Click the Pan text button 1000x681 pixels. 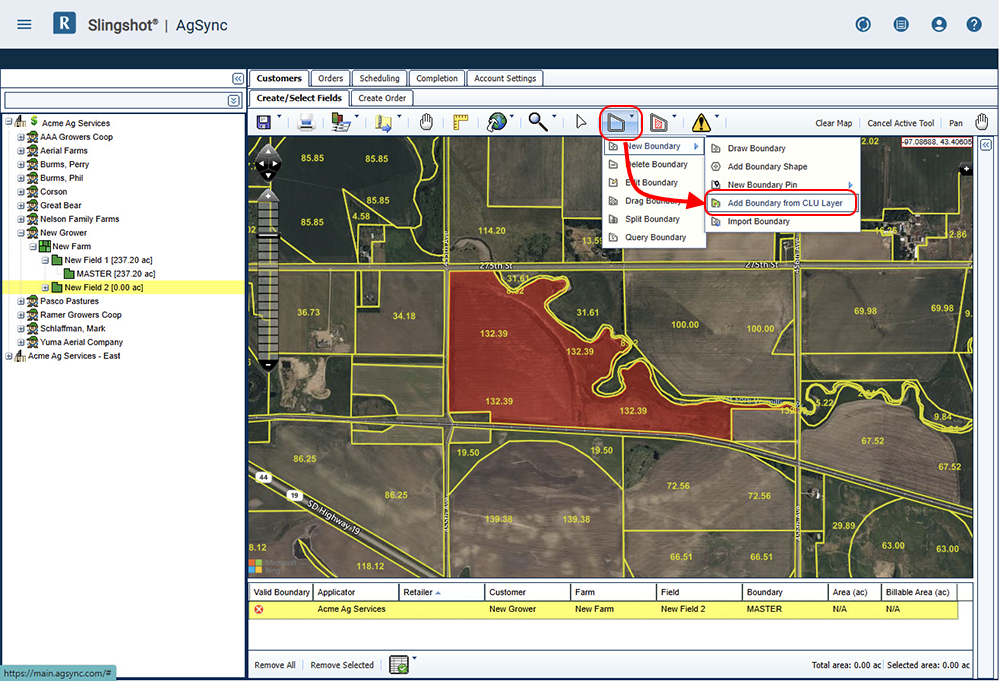[955, 123]
